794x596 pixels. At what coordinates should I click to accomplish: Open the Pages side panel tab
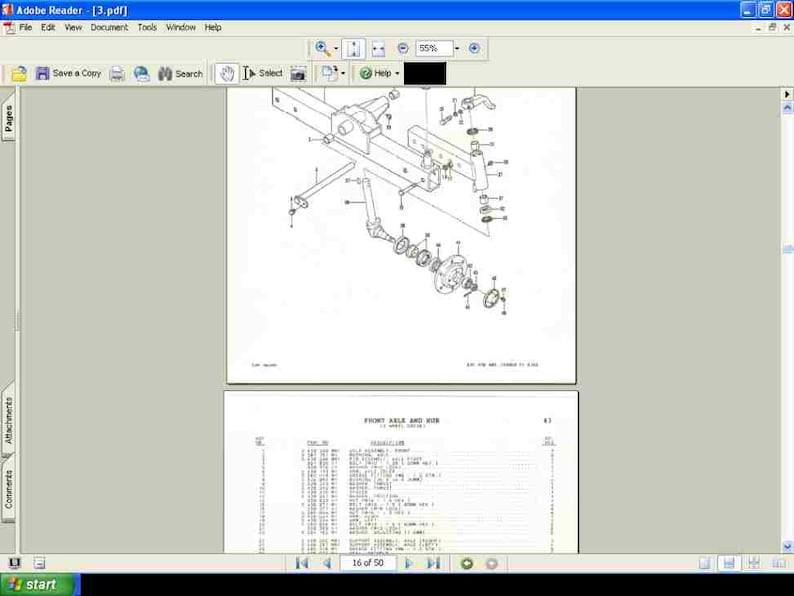(x=8, y=118)
